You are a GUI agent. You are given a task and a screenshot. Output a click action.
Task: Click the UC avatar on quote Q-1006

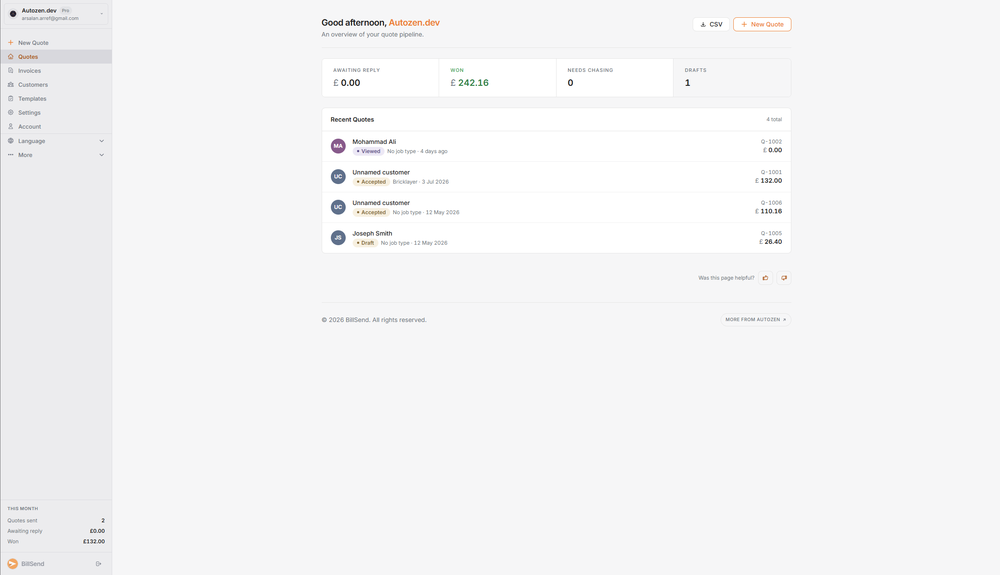(x=338, y=207)
